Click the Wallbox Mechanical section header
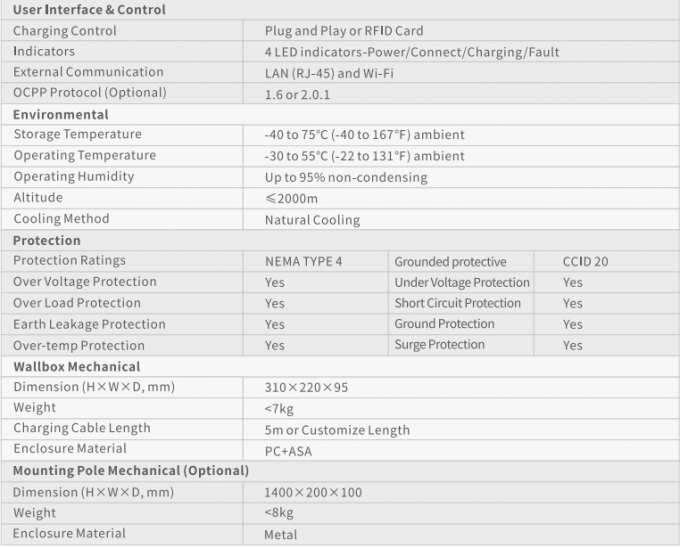The width and height of the screenshot is (680, 548). [x=77, y=367]
